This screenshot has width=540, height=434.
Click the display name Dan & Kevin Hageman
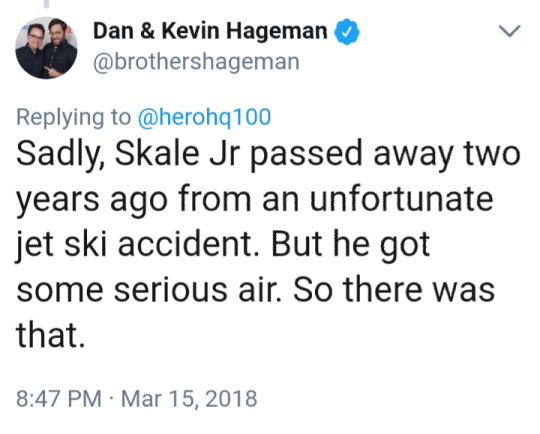210,31
